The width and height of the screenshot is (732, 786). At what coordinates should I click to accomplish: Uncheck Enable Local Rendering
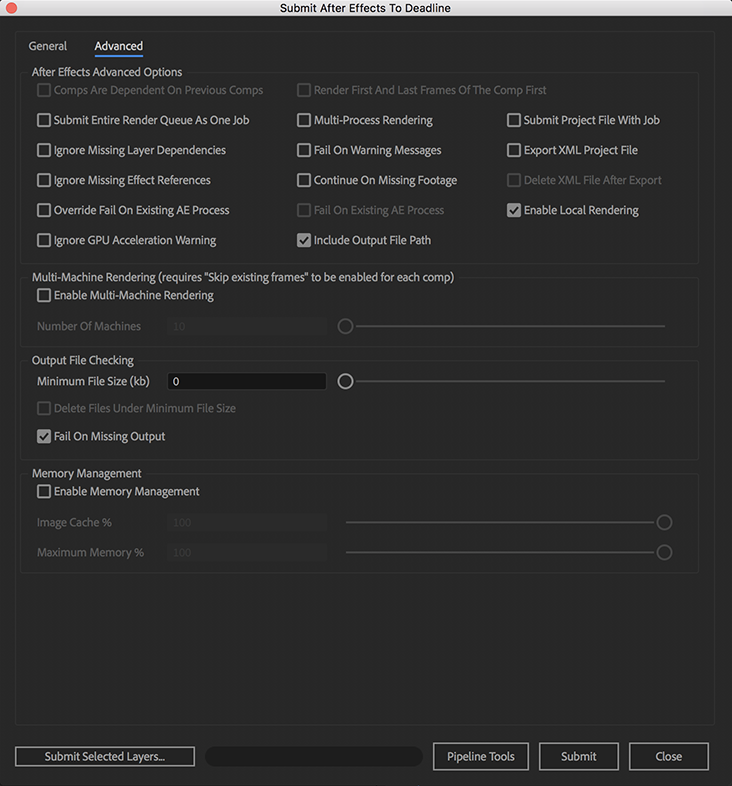click(x=514, y=210)
